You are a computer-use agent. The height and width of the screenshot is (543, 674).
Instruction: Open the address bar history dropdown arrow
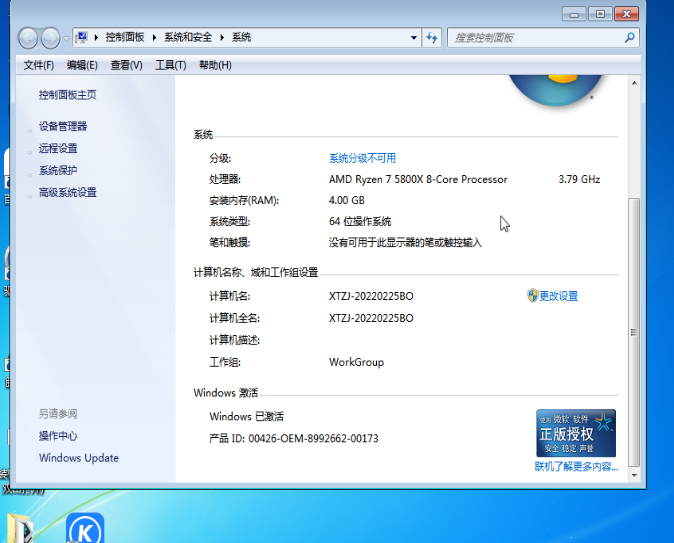(414, 38)
